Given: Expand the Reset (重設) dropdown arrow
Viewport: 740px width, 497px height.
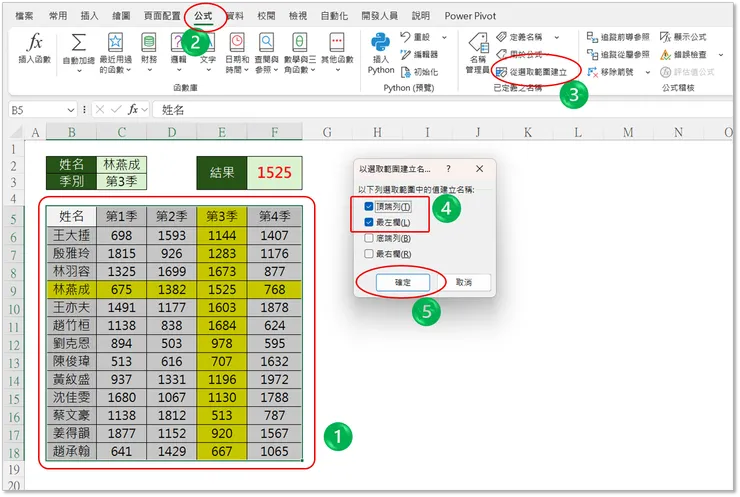Looking at the screenshot, I should coord(444,37).
